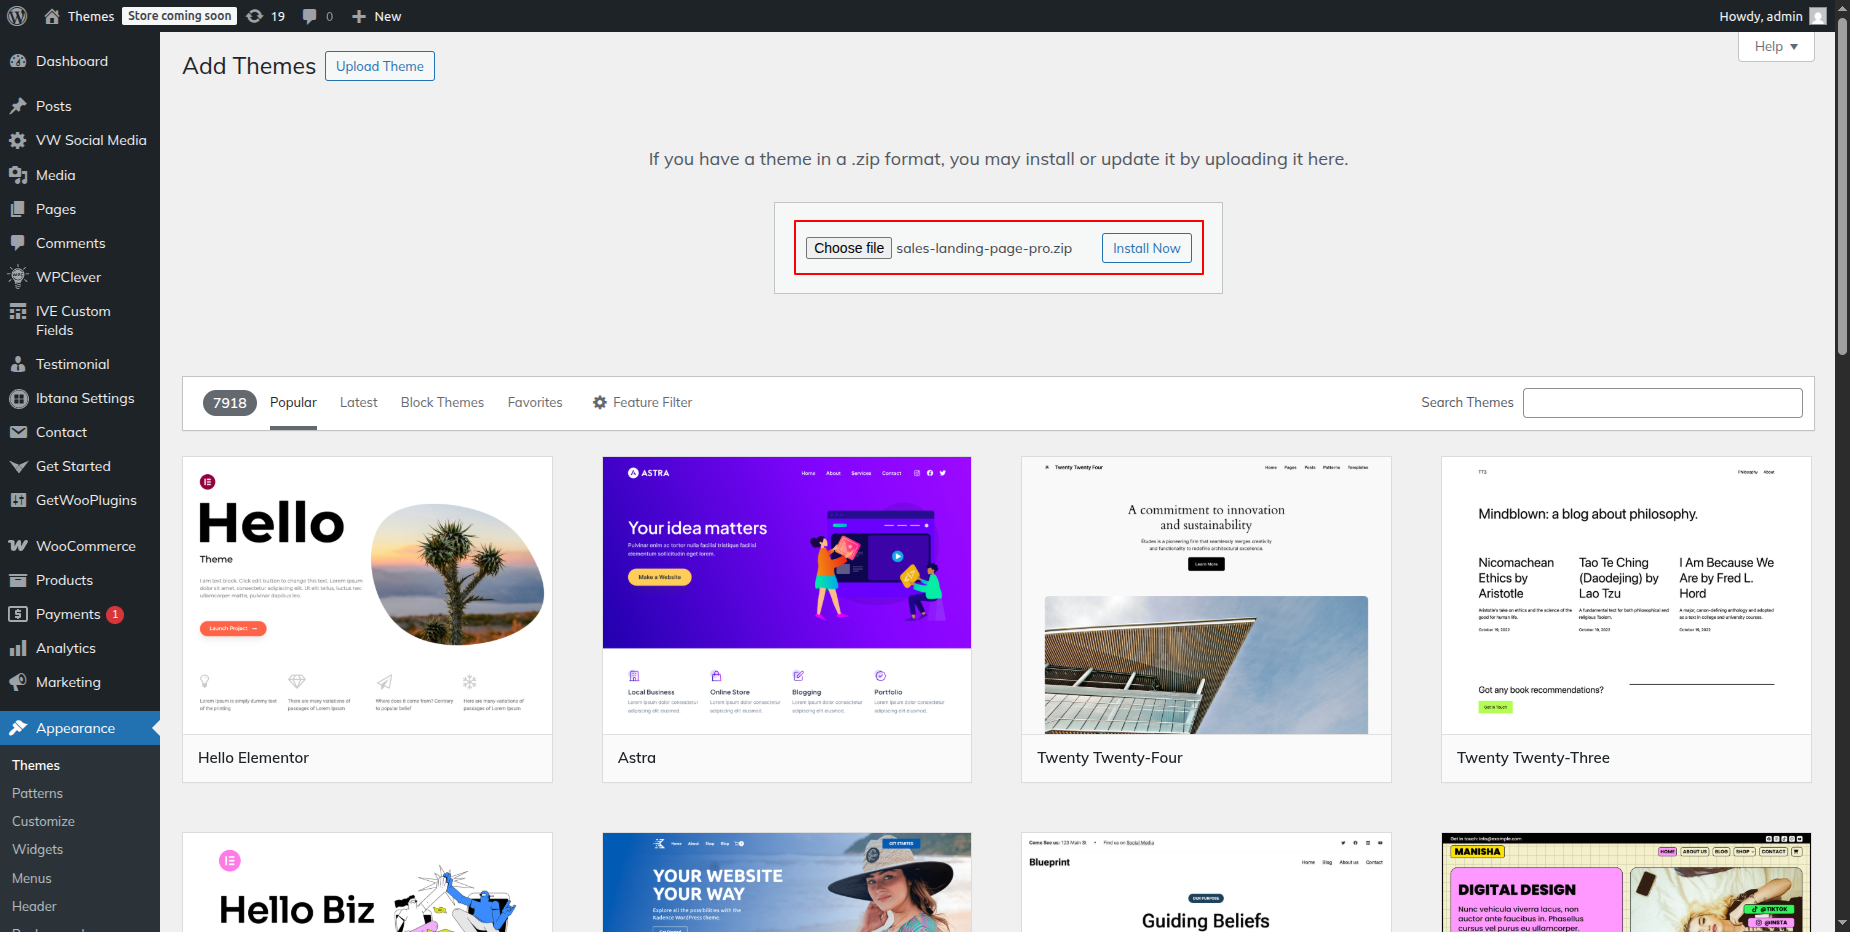Open the New content menu
Viewport: 1850px width, 932px height.
[x=377, y=16]
